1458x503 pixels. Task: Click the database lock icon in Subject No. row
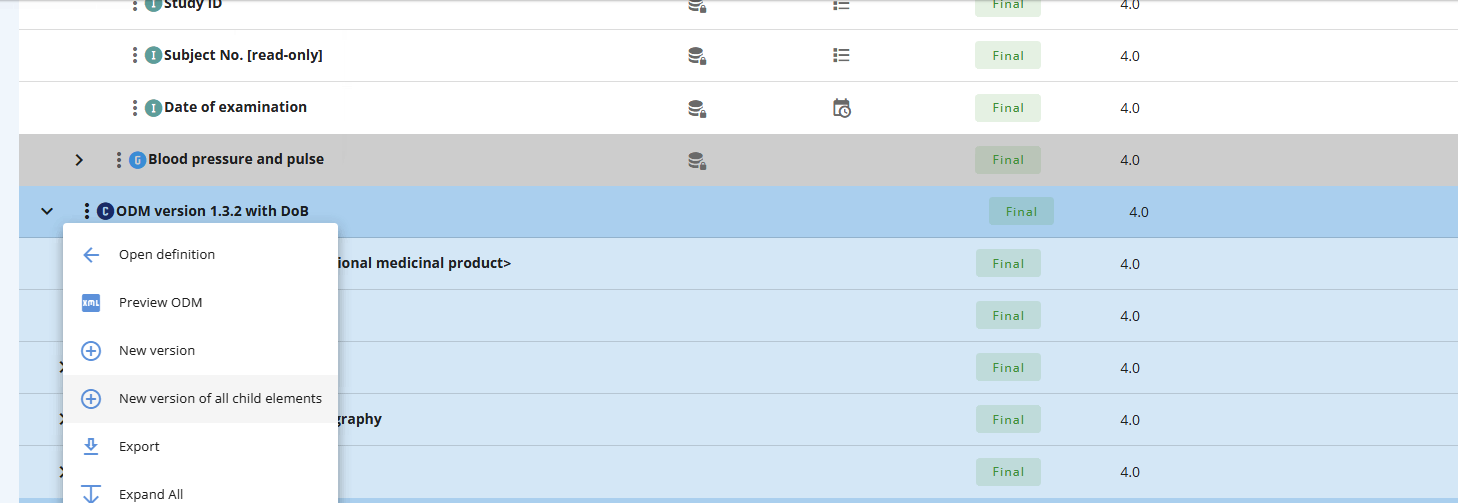pos(697,56)
